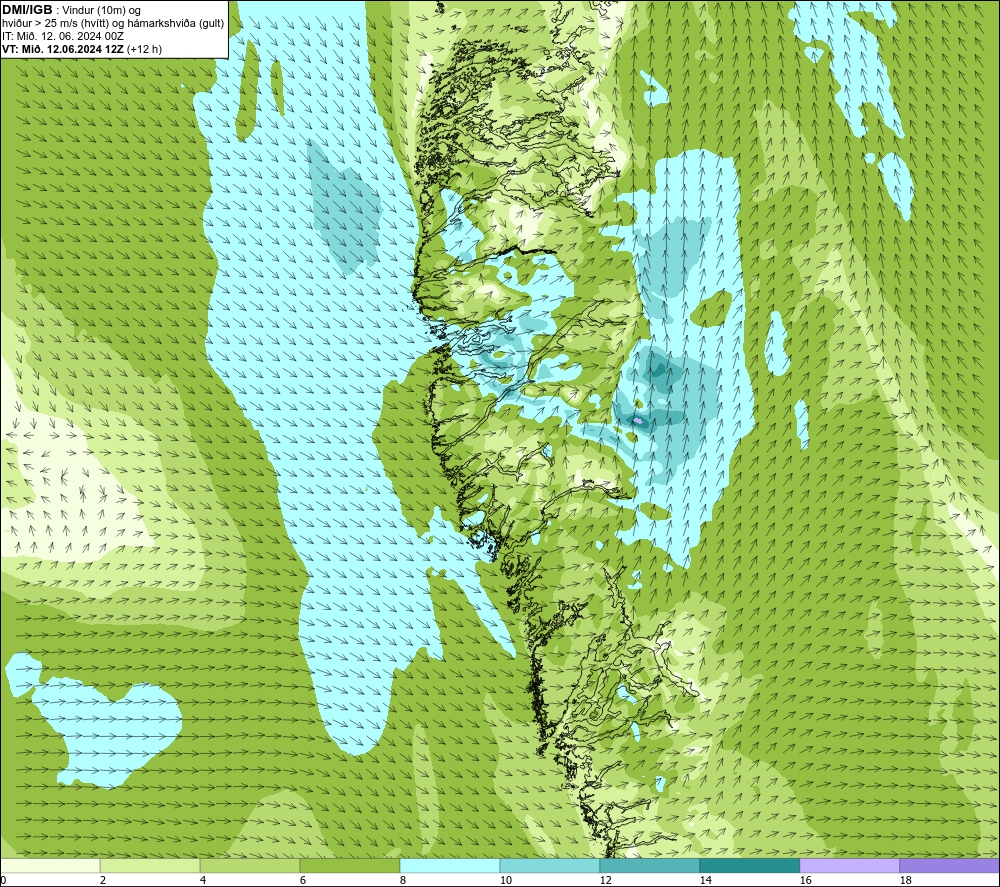Click the 0–2 m/s pale legend swatch
Image resolution: width=1000 pixels, height=887 pixels.
50,865
